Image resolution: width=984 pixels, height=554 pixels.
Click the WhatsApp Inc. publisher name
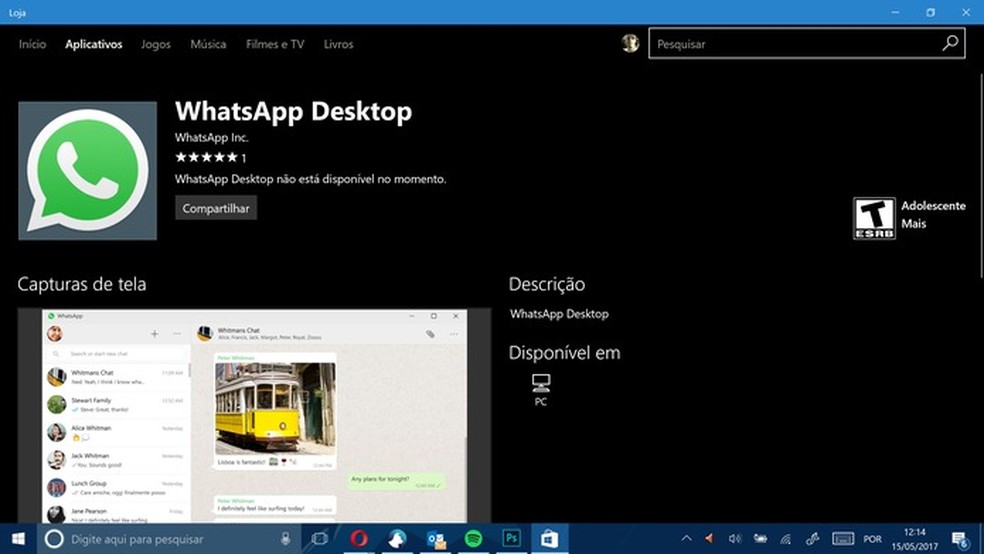pyautogui.click(x=211, y=137)
